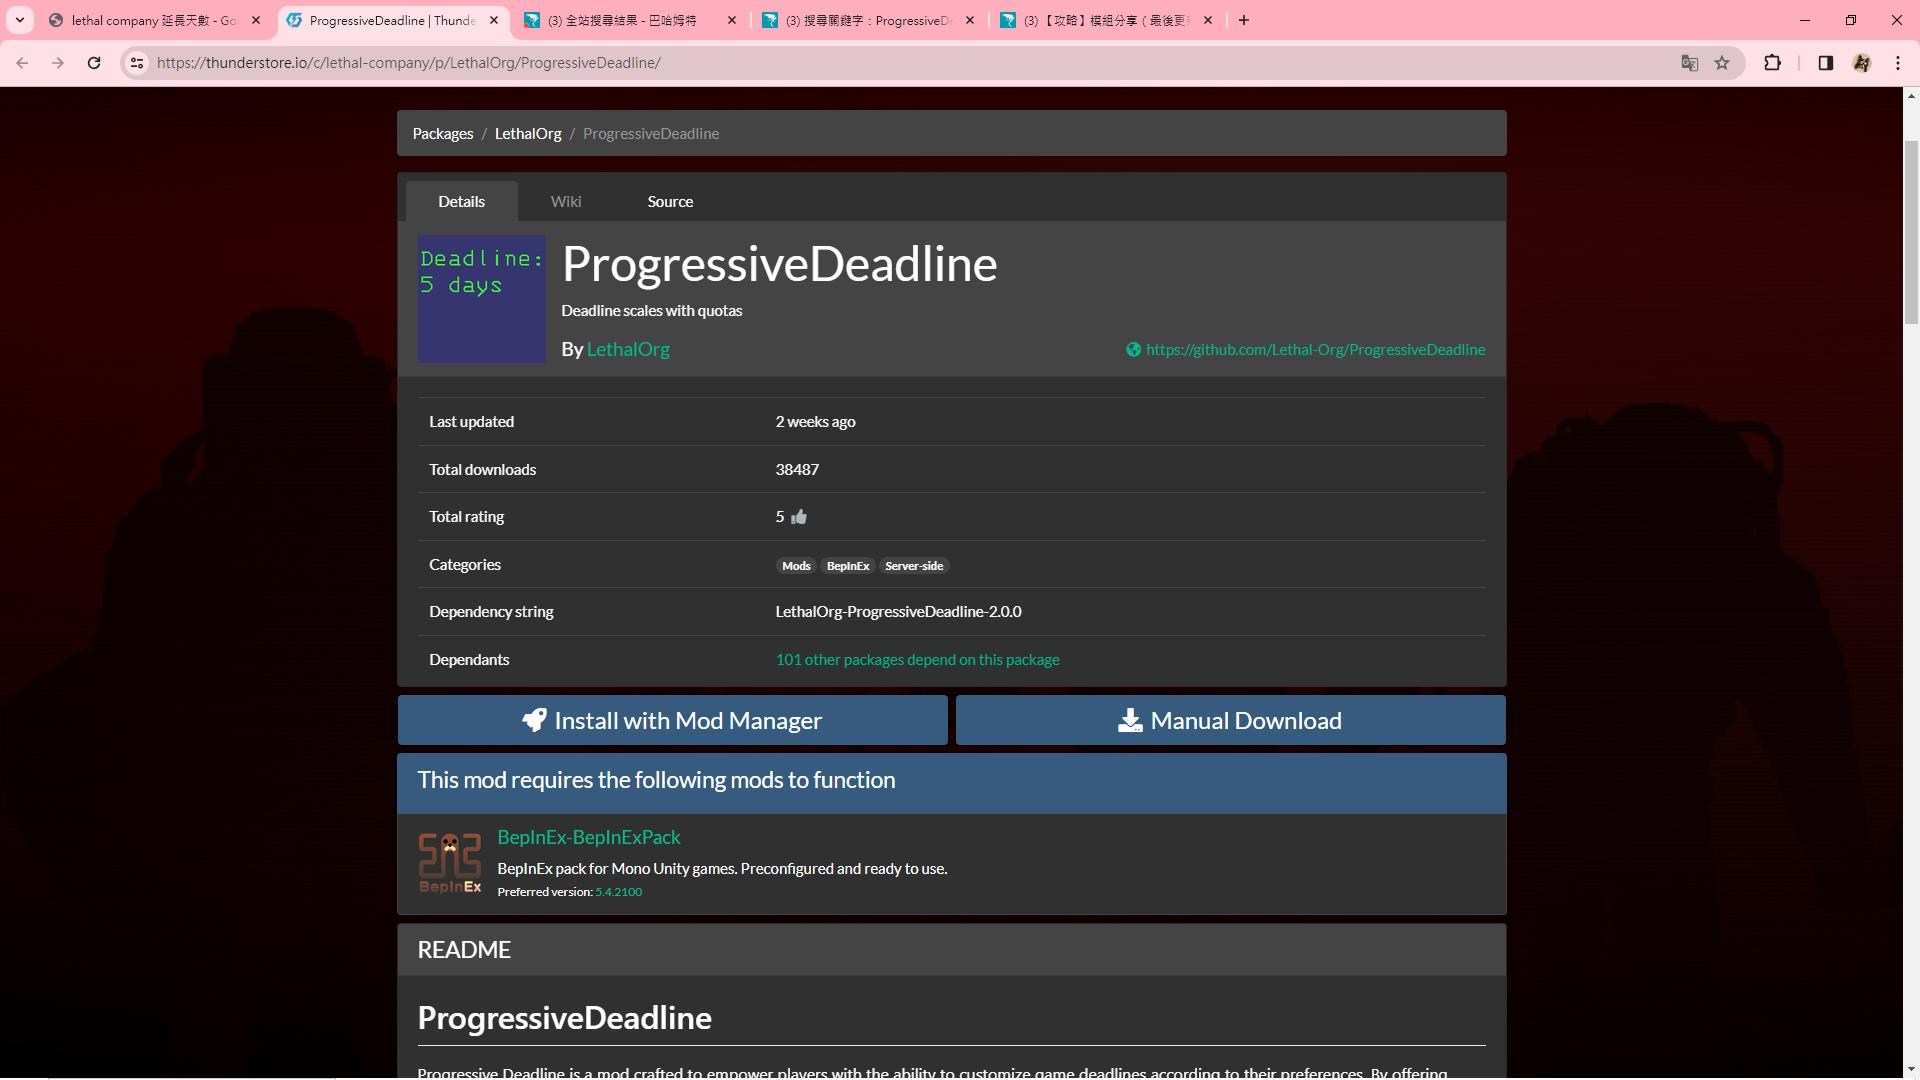The height and width of the screenshot is (1080, 1920).
Task: Open the extensions puzzle icon
Action: (x=1772, y=63)
